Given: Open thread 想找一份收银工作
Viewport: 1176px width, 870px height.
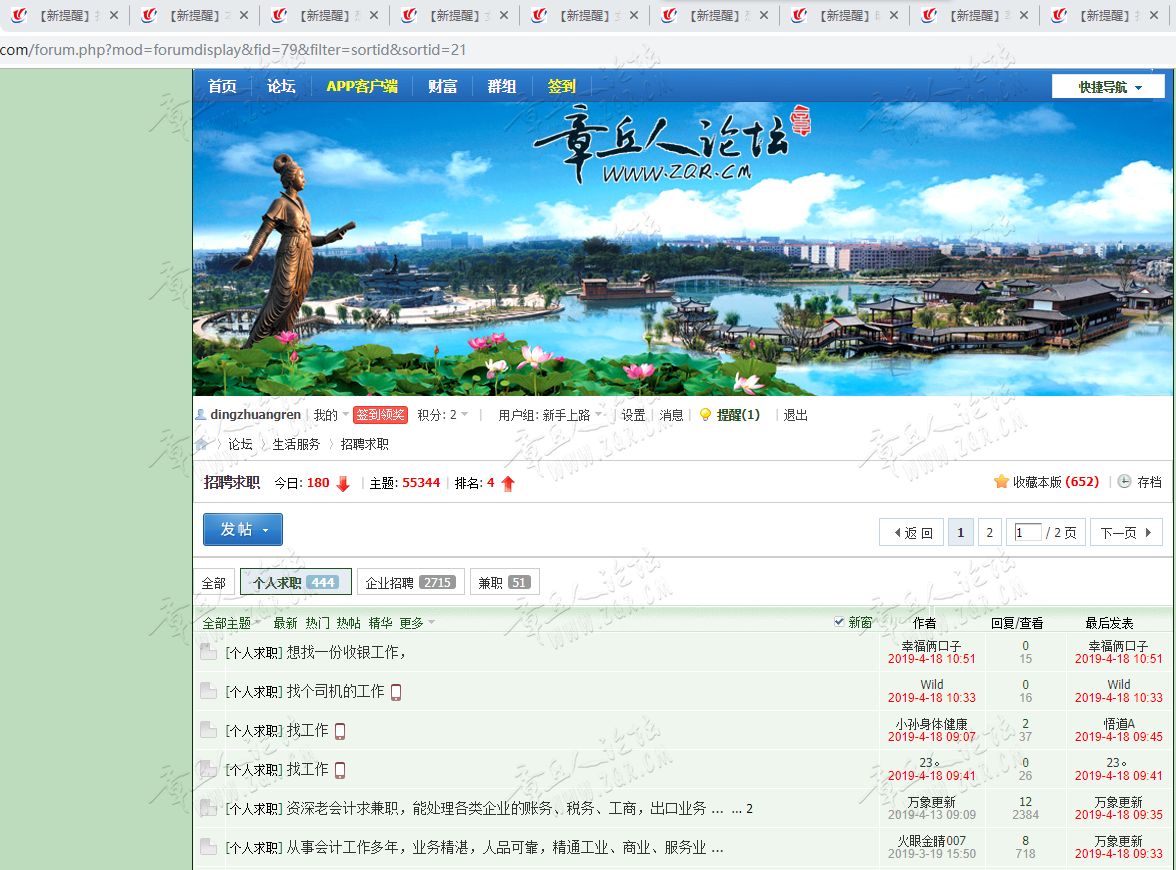Looking at the screenshot, I should (x=346, y=652).
